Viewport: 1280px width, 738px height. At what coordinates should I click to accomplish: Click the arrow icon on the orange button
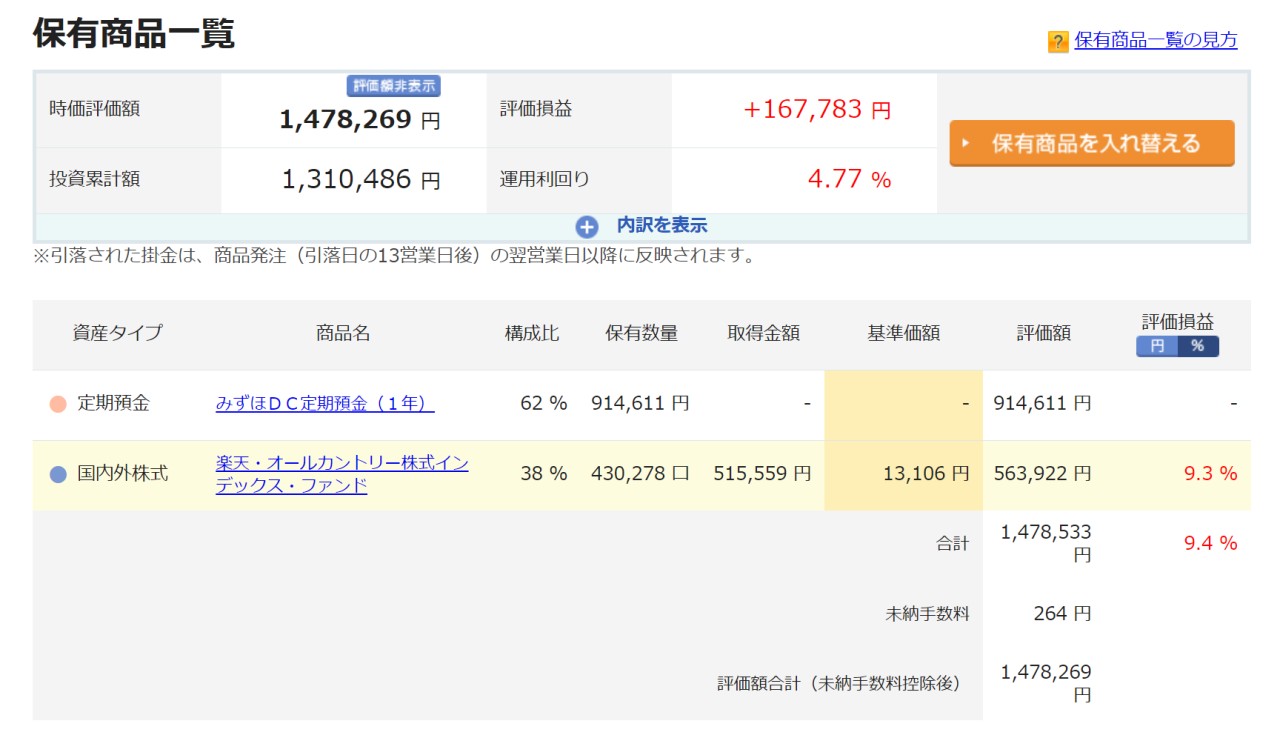(x=966, y=144)
